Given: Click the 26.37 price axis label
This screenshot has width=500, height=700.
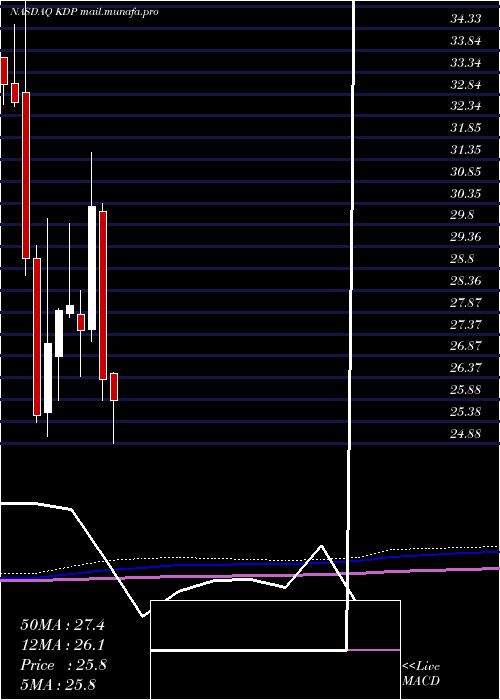Looking at the screenshot, I should (466, 367).
